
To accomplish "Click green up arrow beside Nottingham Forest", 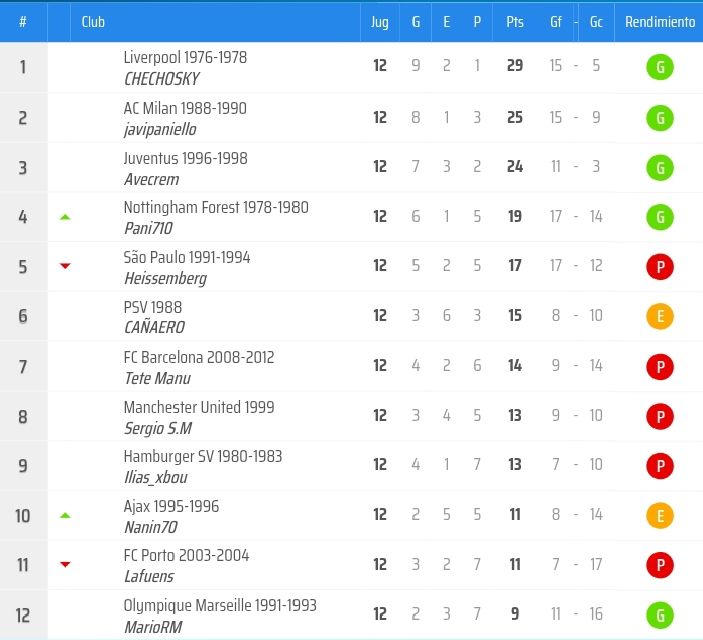I will 65,217.
